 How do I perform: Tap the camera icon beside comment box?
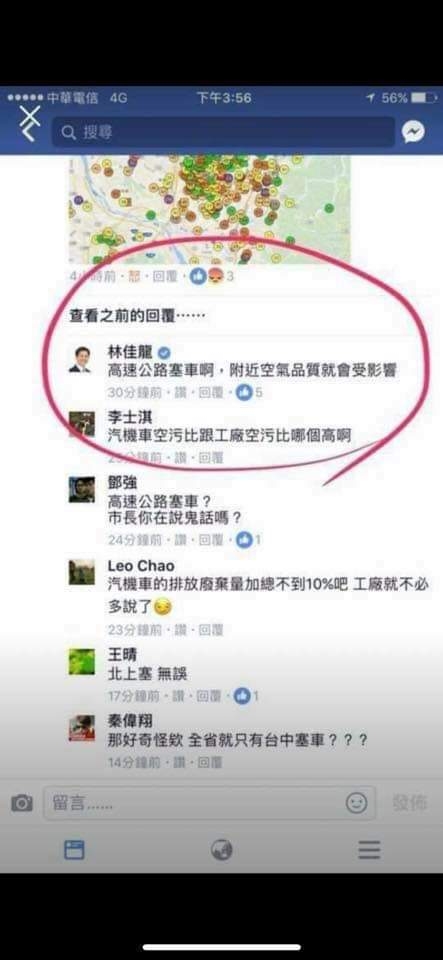[21, 803]
